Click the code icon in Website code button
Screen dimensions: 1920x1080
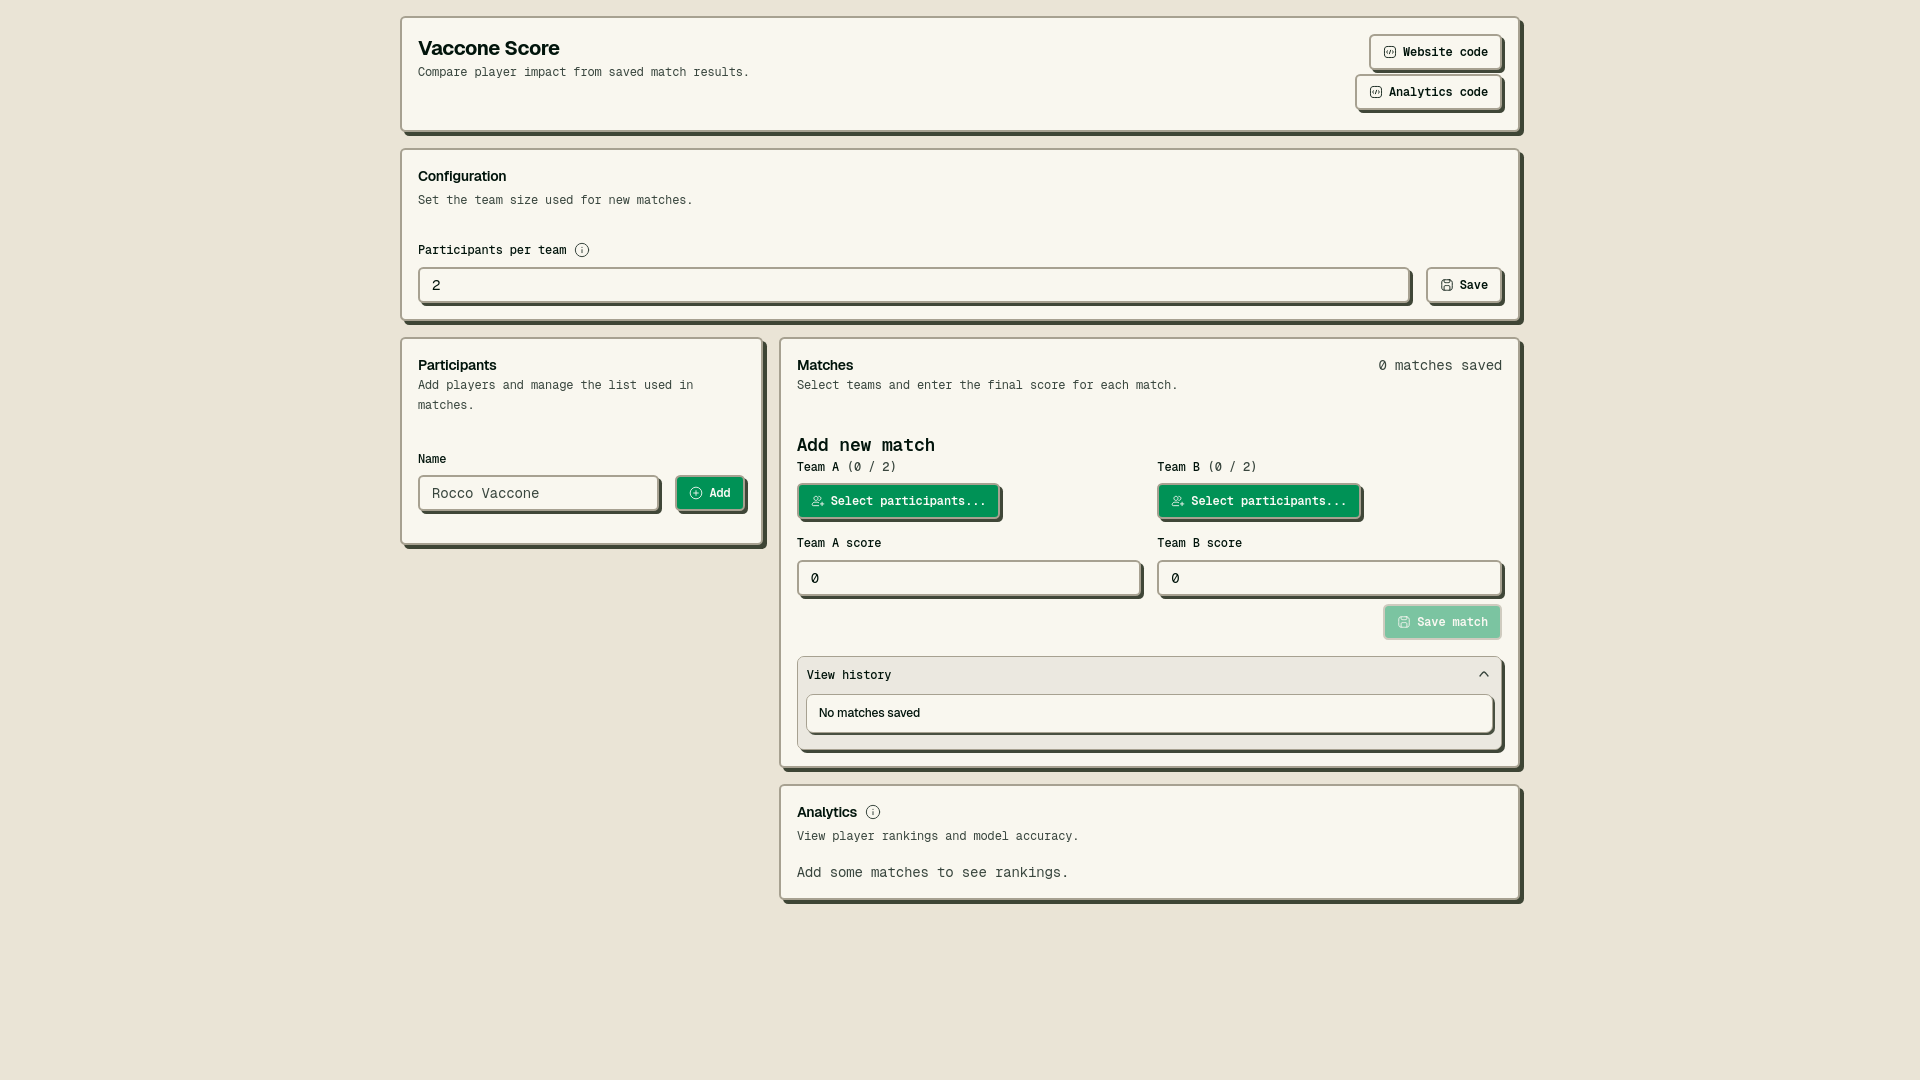[x=1390, y=52]
